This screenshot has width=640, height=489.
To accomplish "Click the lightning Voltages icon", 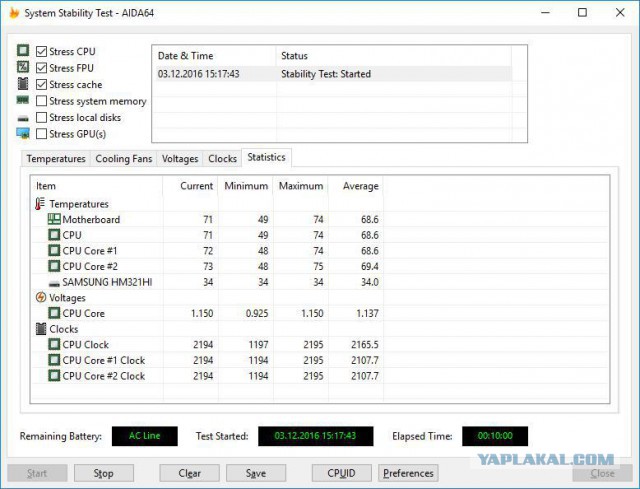I will pos(41,297).
